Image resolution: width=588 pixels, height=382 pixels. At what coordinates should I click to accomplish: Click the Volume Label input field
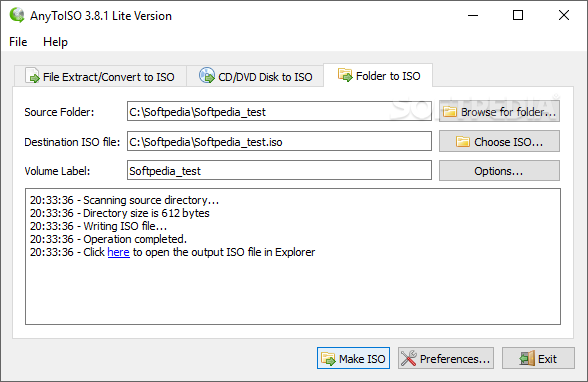click(x=279, y=171)
